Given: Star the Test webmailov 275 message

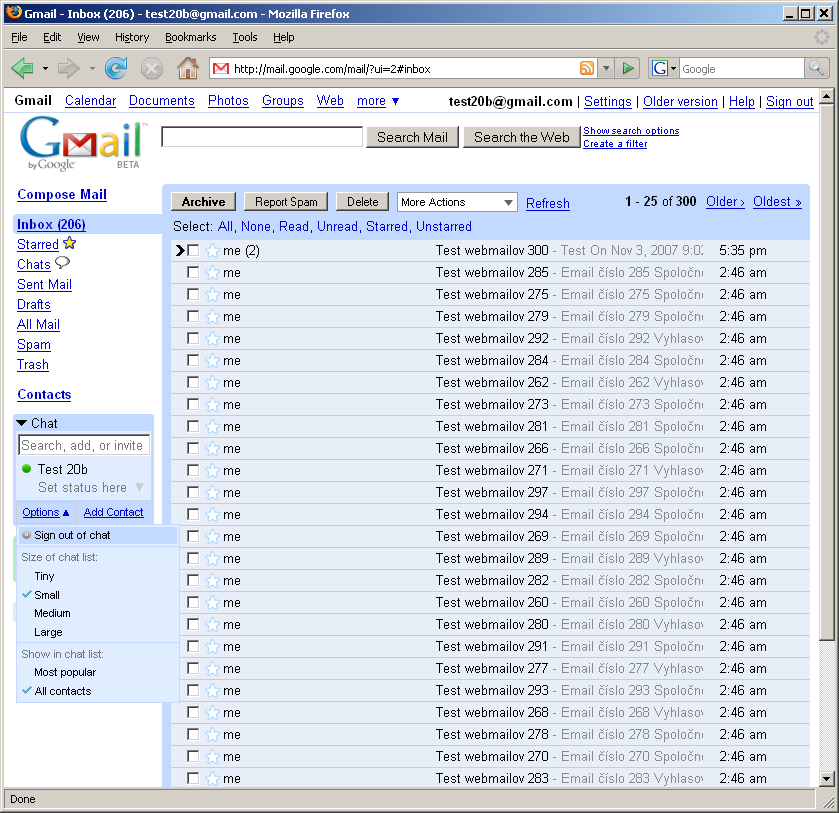Looking at the screenshot, I should pos(212,295).
